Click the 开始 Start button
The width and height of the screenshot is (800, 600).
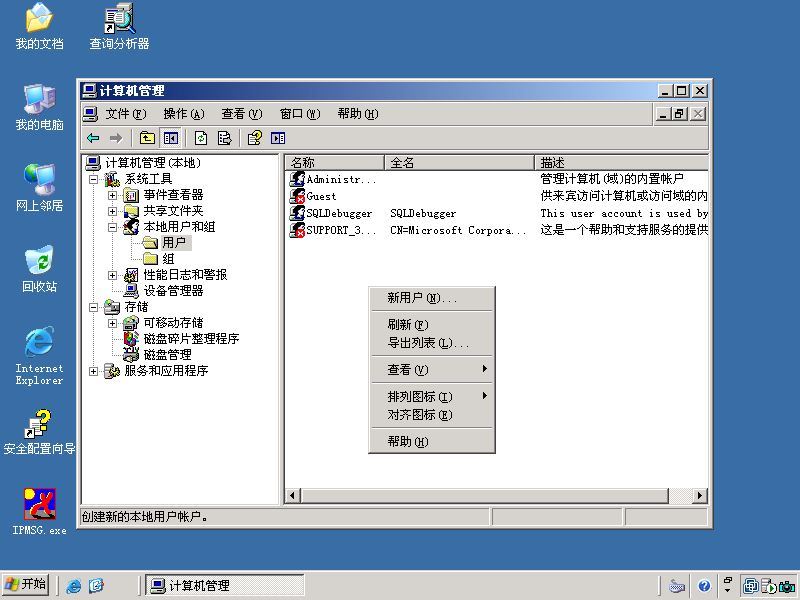point(26,584)
